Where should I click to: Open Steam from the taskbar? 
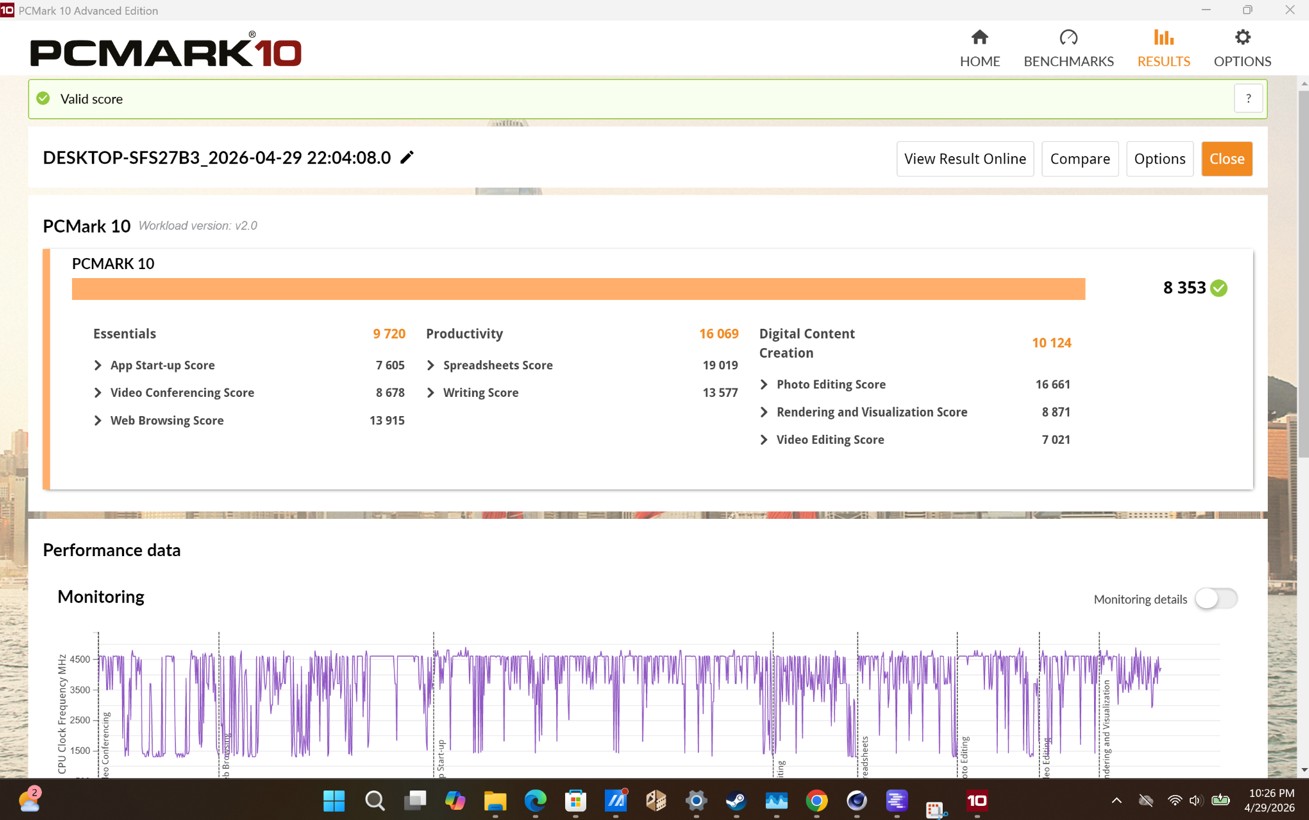coord(736,800)
